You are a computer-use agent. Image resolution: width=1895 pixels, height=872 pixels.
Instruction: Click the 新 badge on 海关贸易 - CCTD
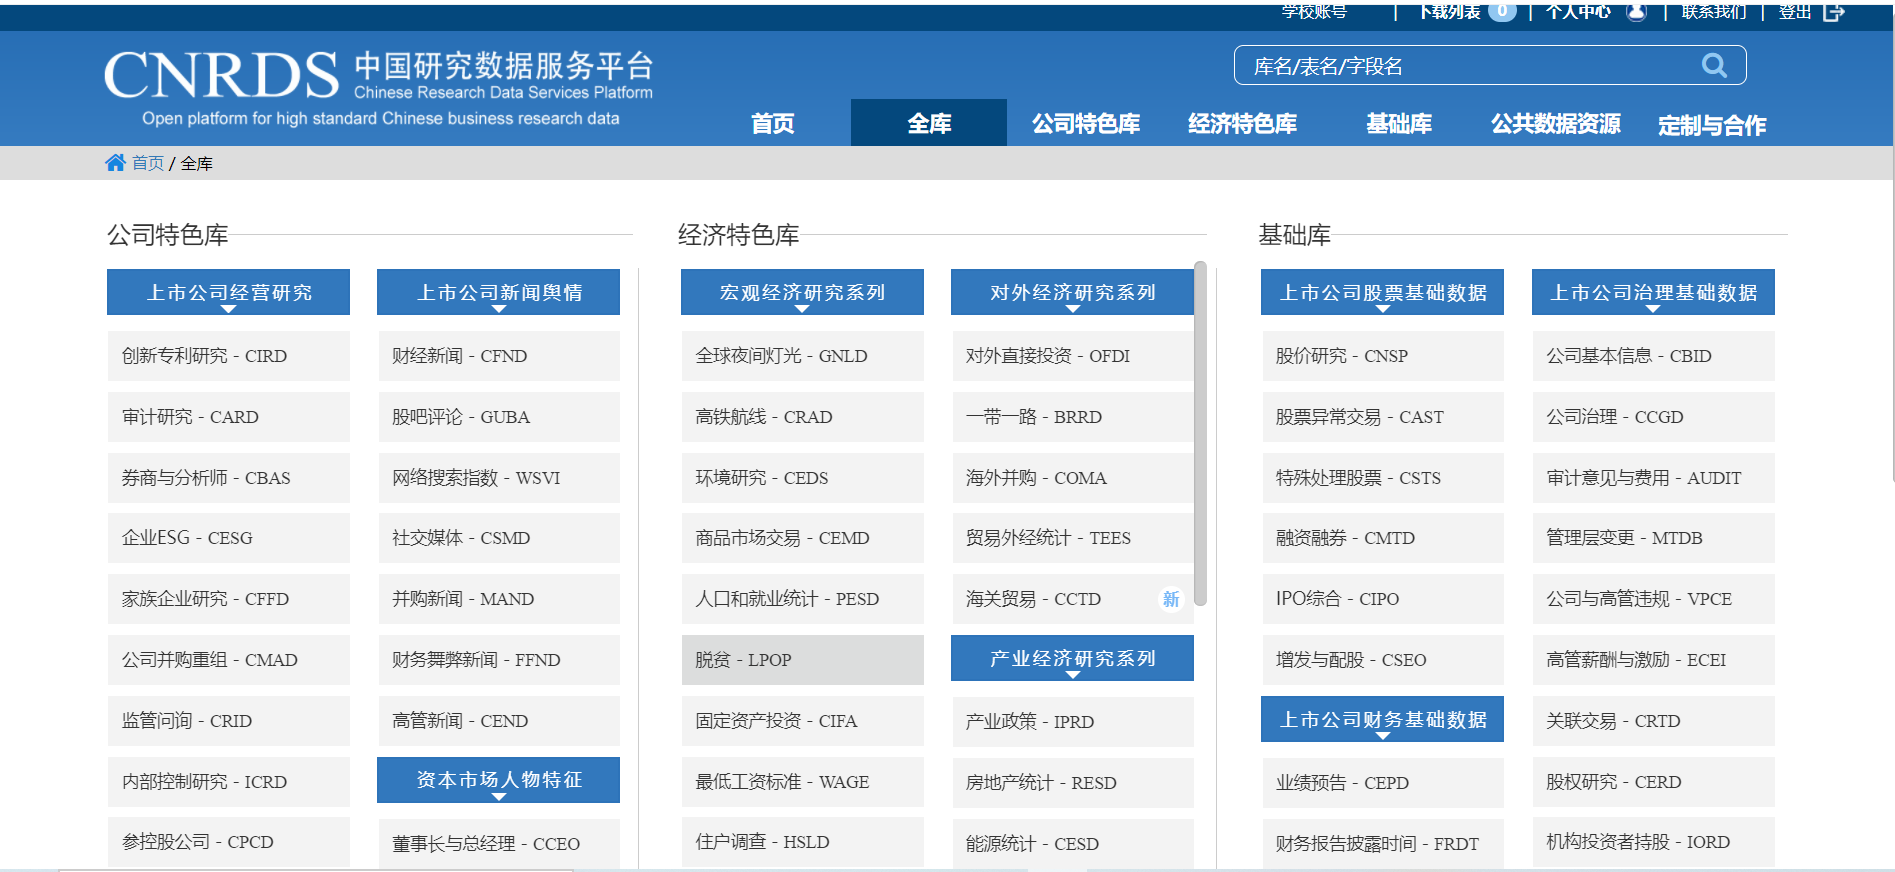[1170, 599]
